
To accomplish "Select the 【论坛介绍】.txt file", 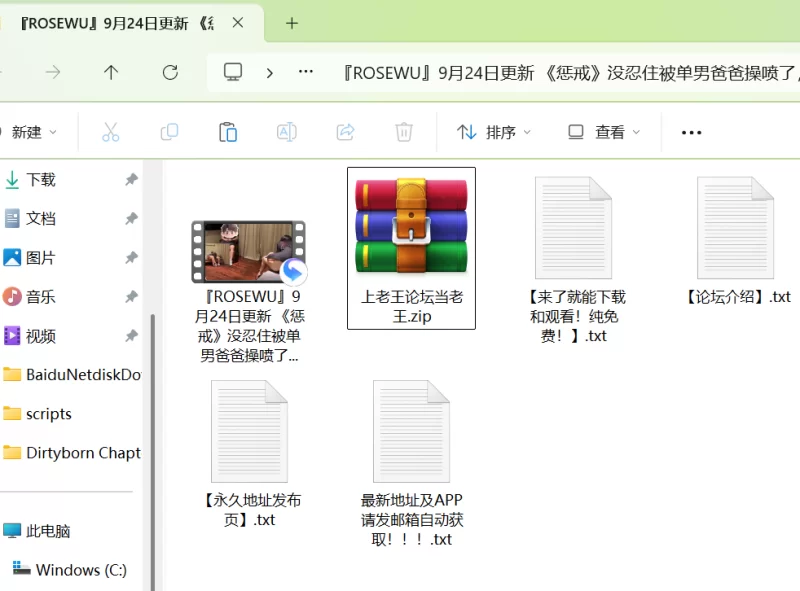I will tap(737, 241).
